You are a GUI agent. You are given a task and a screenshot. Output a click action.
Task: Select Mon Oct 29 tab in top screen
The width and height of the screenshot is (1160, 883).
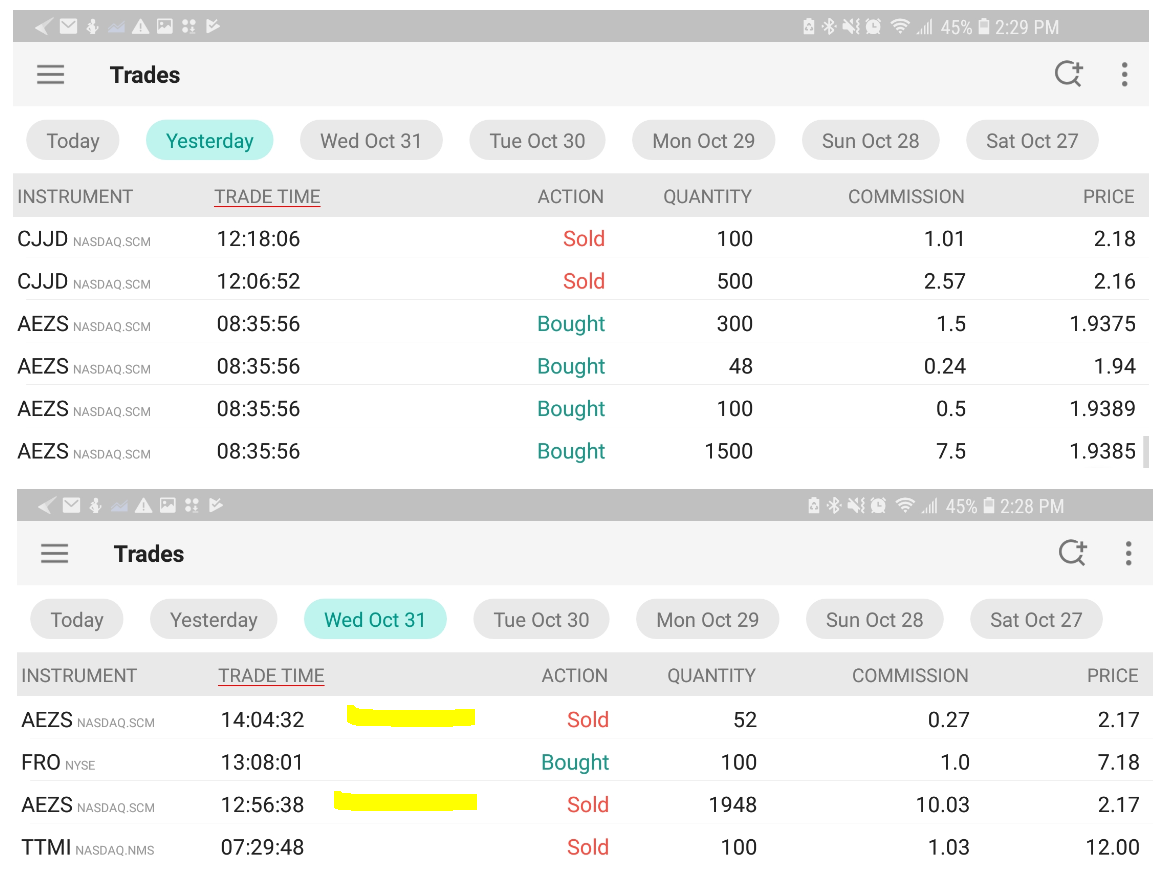pyautogui.click(x=703, y=141)
